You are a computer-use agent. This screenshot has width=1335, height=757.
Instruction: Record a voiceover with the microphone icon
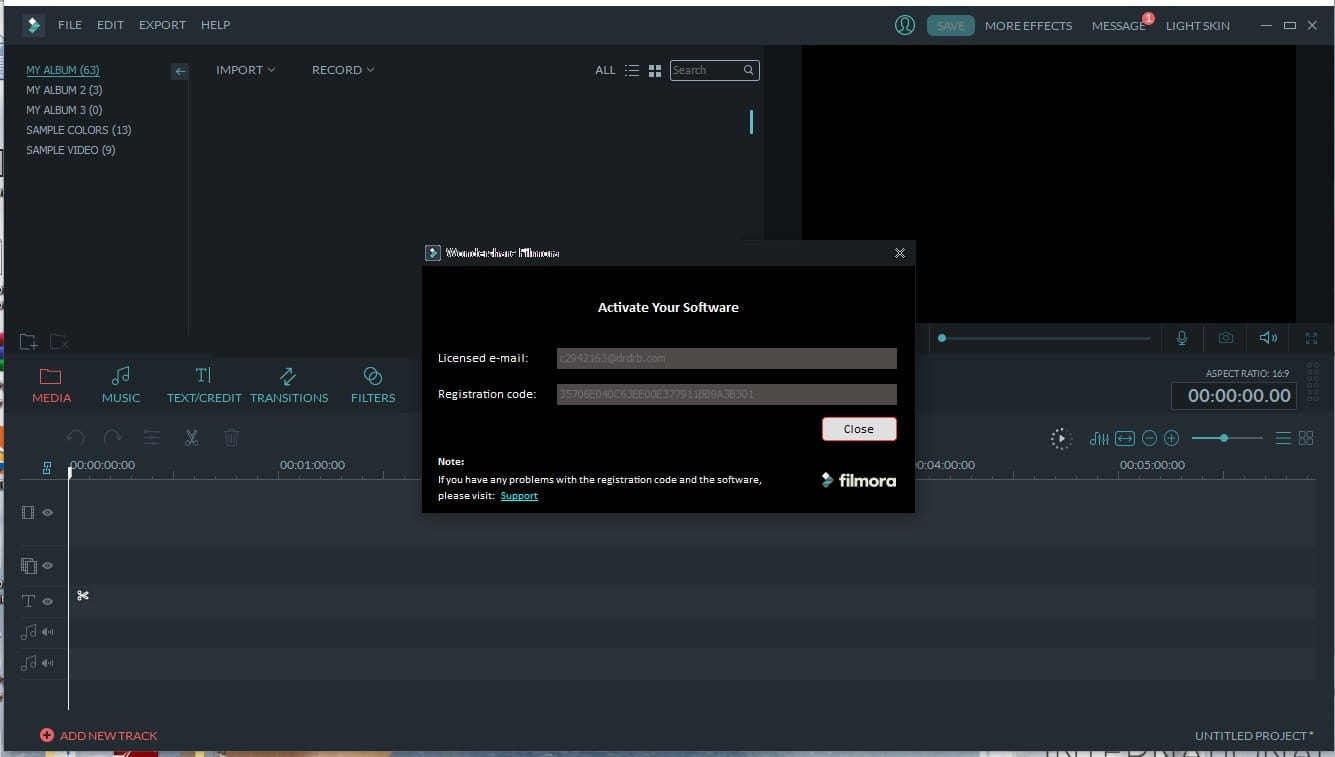coord(1182,338)
